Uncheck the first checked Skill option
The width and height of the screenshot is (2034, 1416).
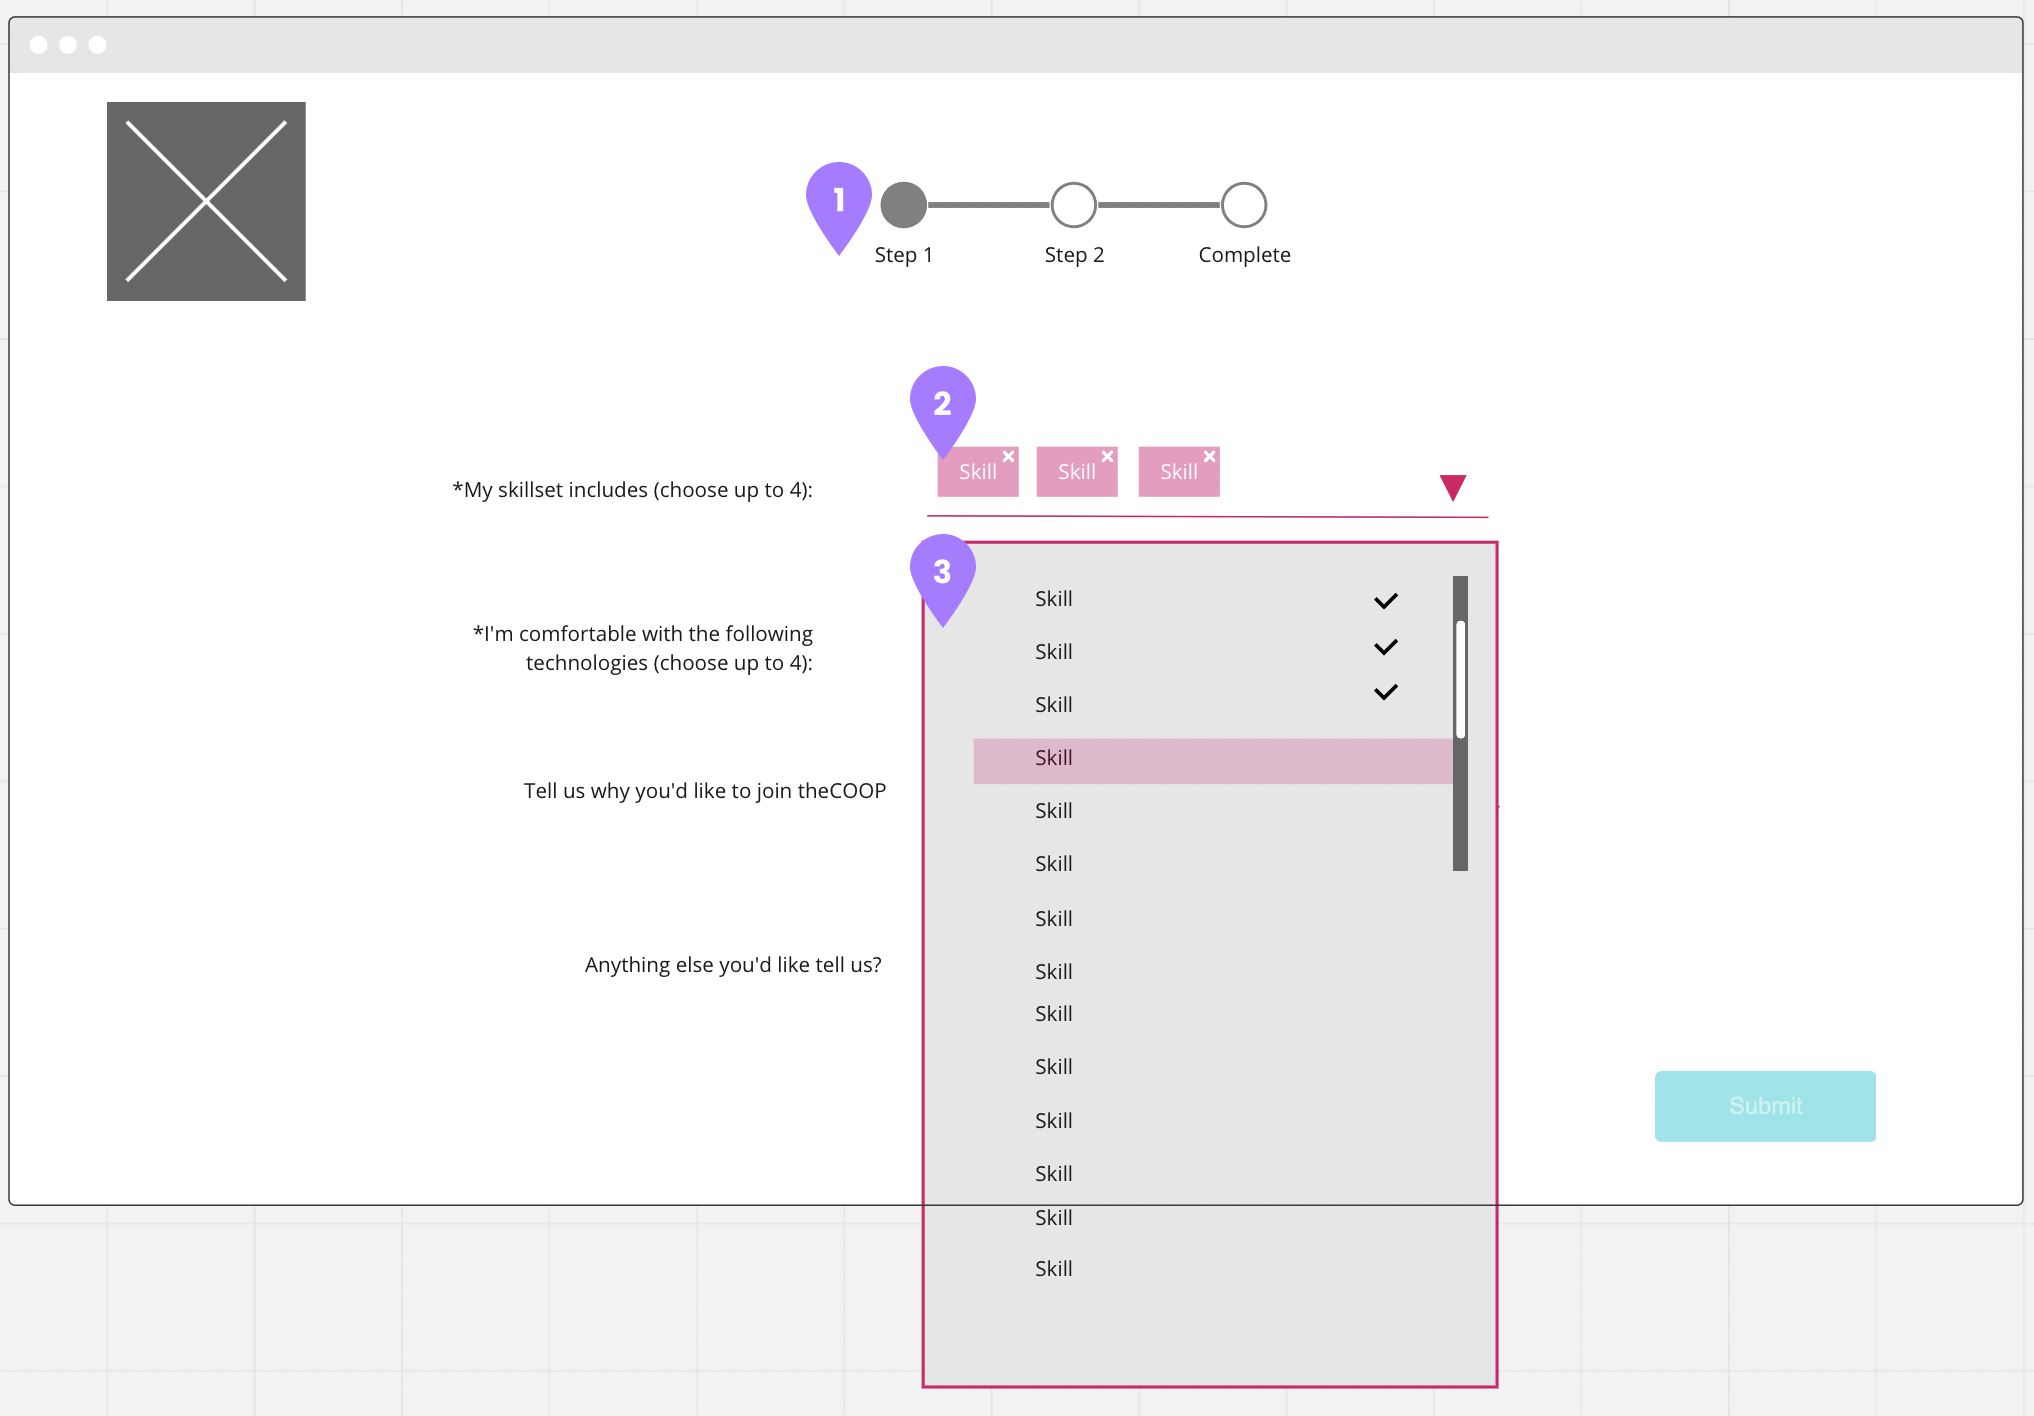[1385, 600]
